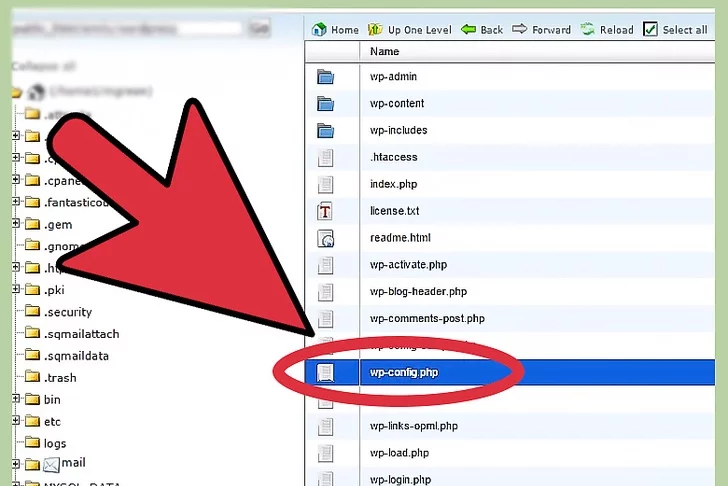
Task: Expand the mail folder tree node
Action: point(16,465)
